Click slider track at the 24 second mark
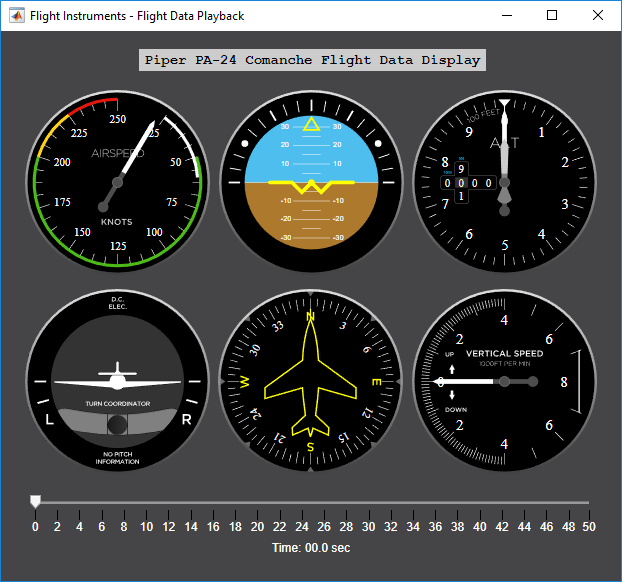This screenshot has width=622, height=582. [x=302, y=503]
